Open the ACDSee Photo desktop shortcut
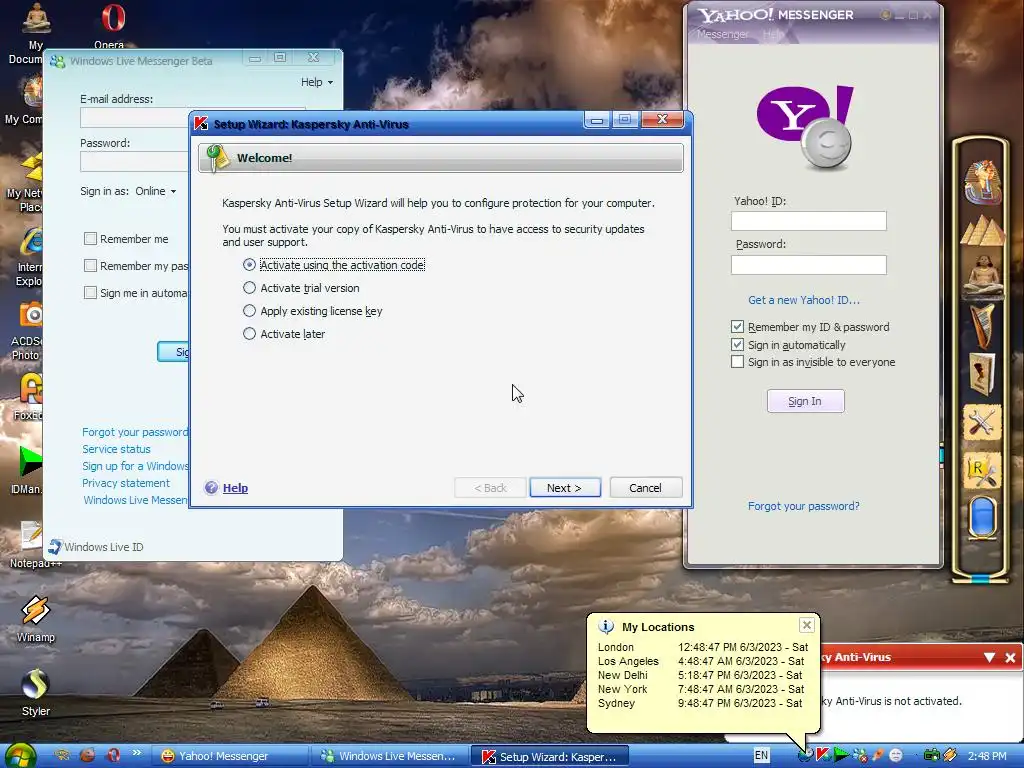This screenshot has height=768, width=1024. (x=26, y=331)
